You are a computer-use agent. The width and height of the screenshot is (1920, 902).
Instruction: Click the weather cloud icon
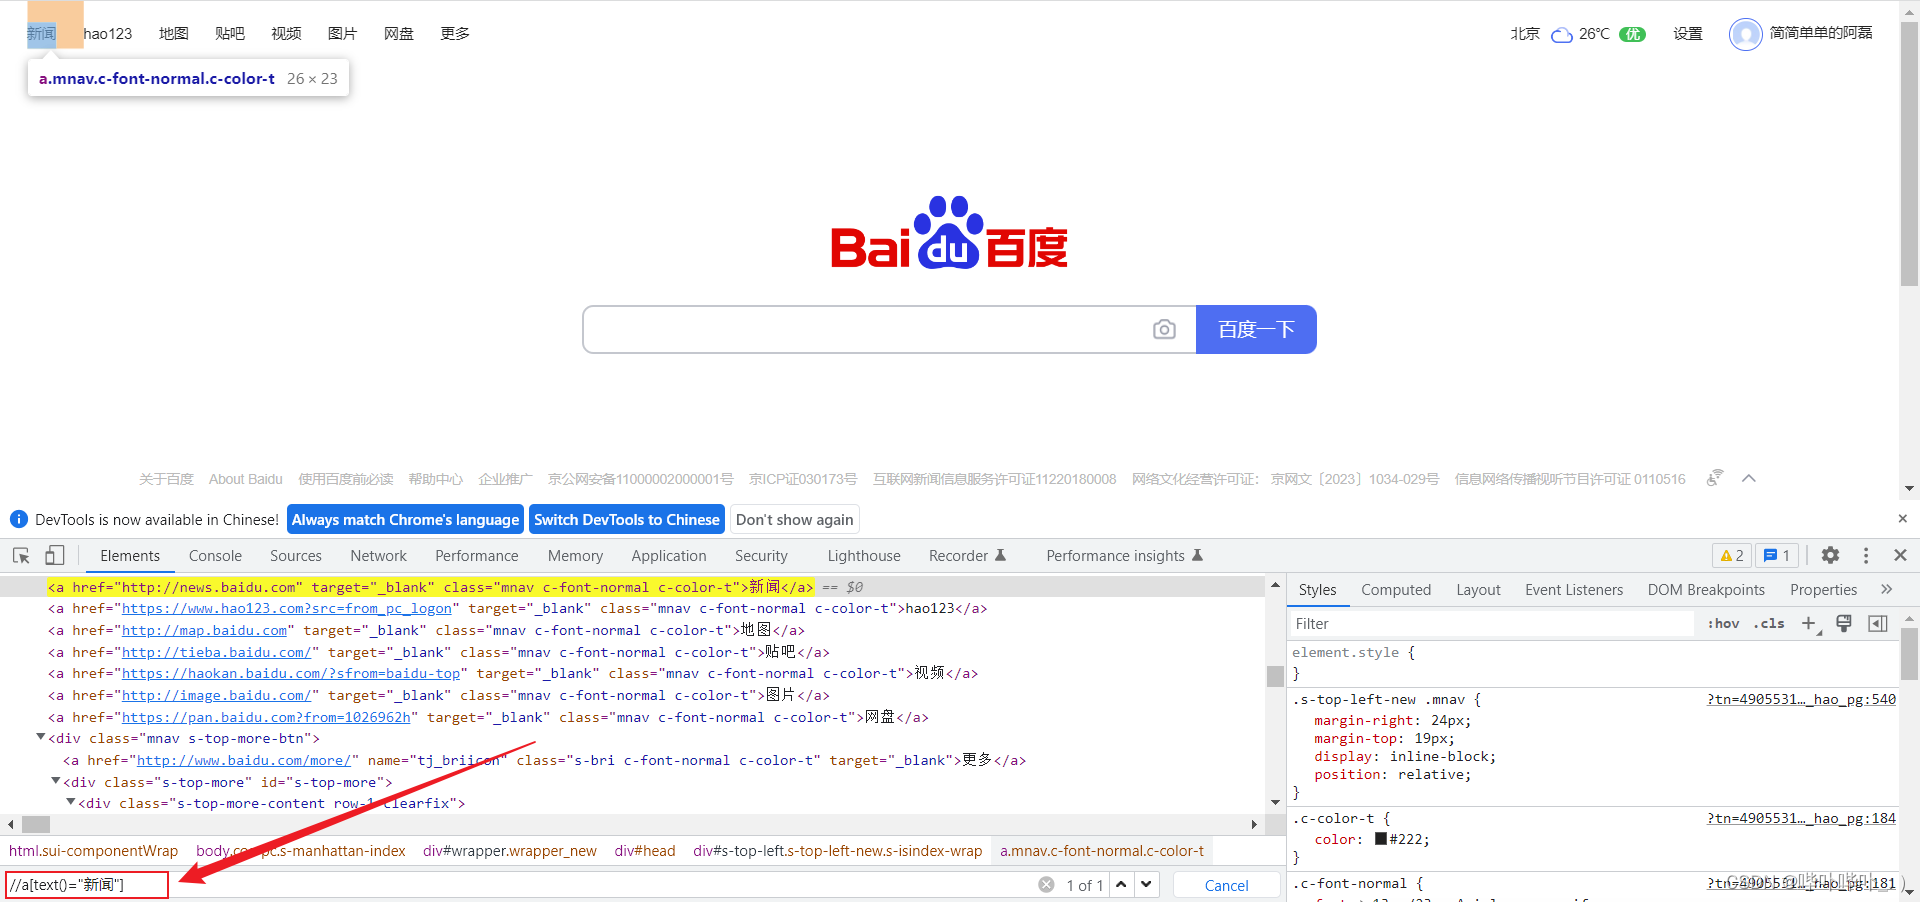[1562, 35]
